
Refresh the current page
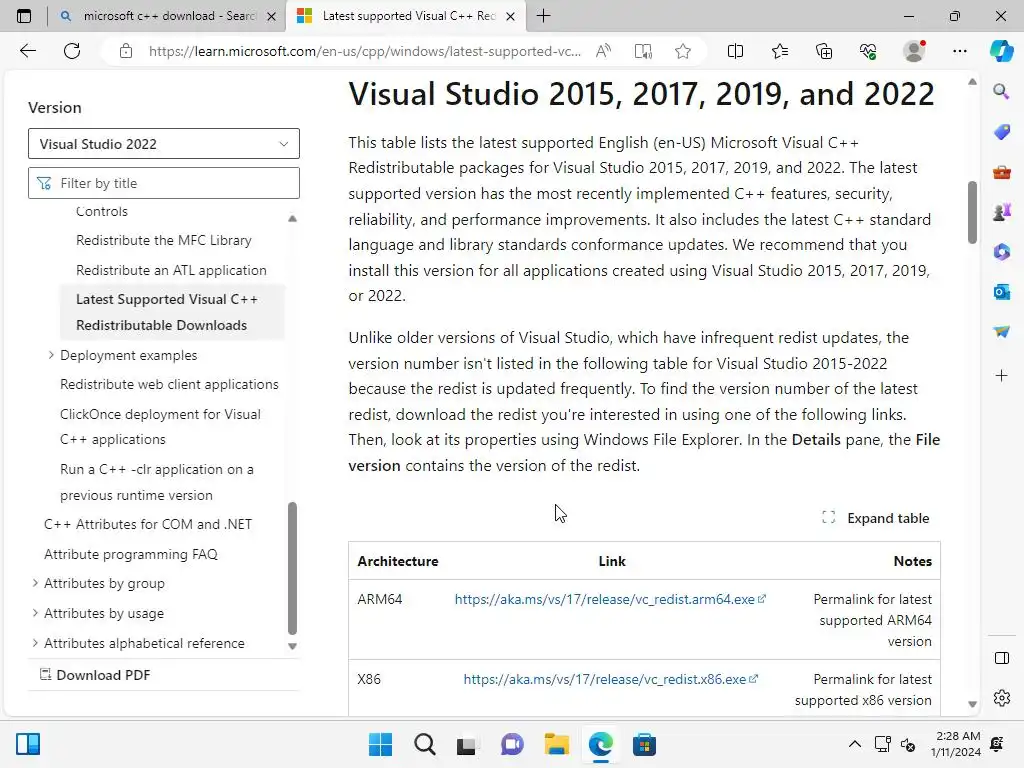[x=72, y=51]
